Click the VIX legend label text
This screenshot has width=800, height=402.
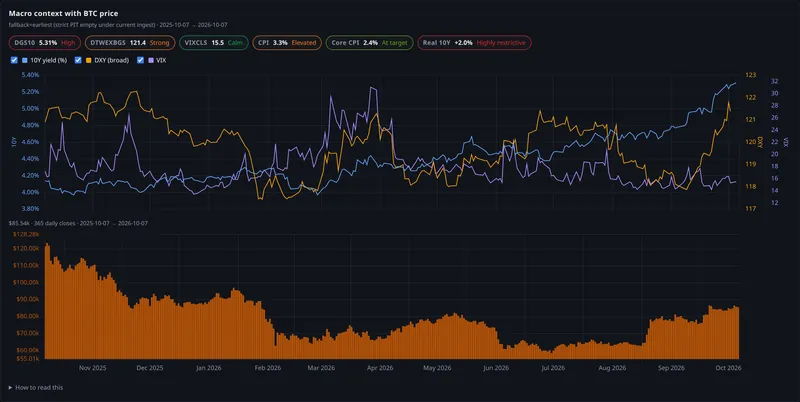pos(161,60)
